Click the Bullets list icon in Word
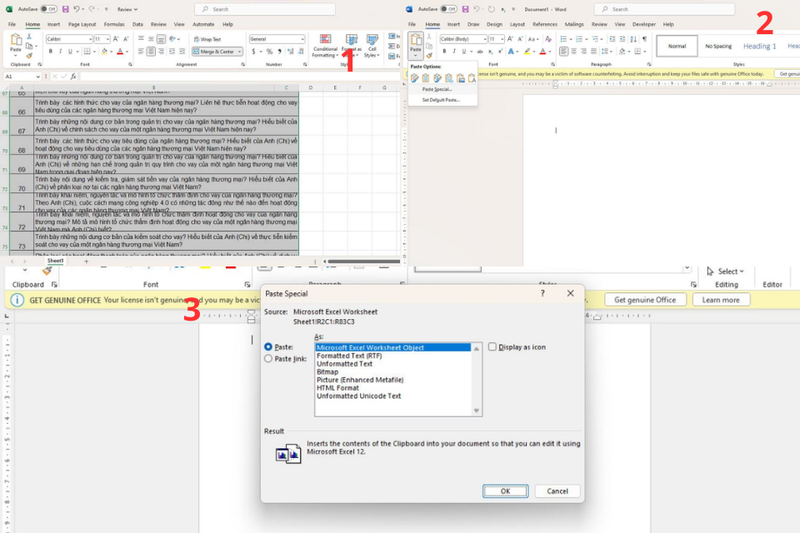 pyautogui.click(x=563, y=39)
